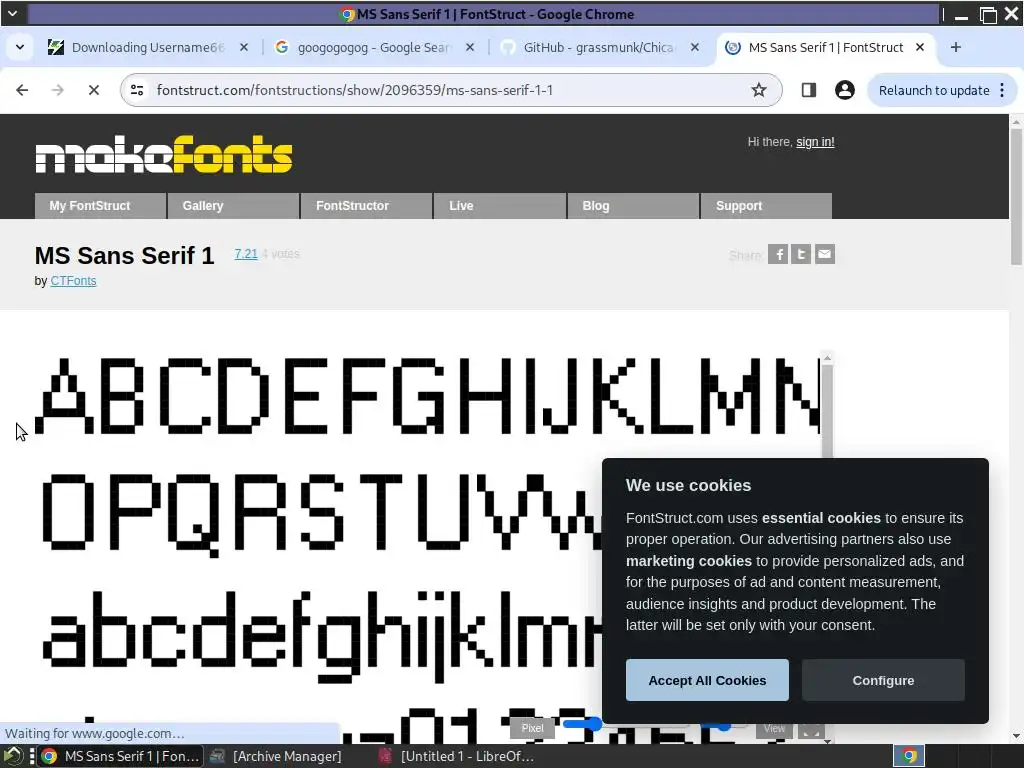
Task: Stop page loading with X button
Action: [93, 90]
